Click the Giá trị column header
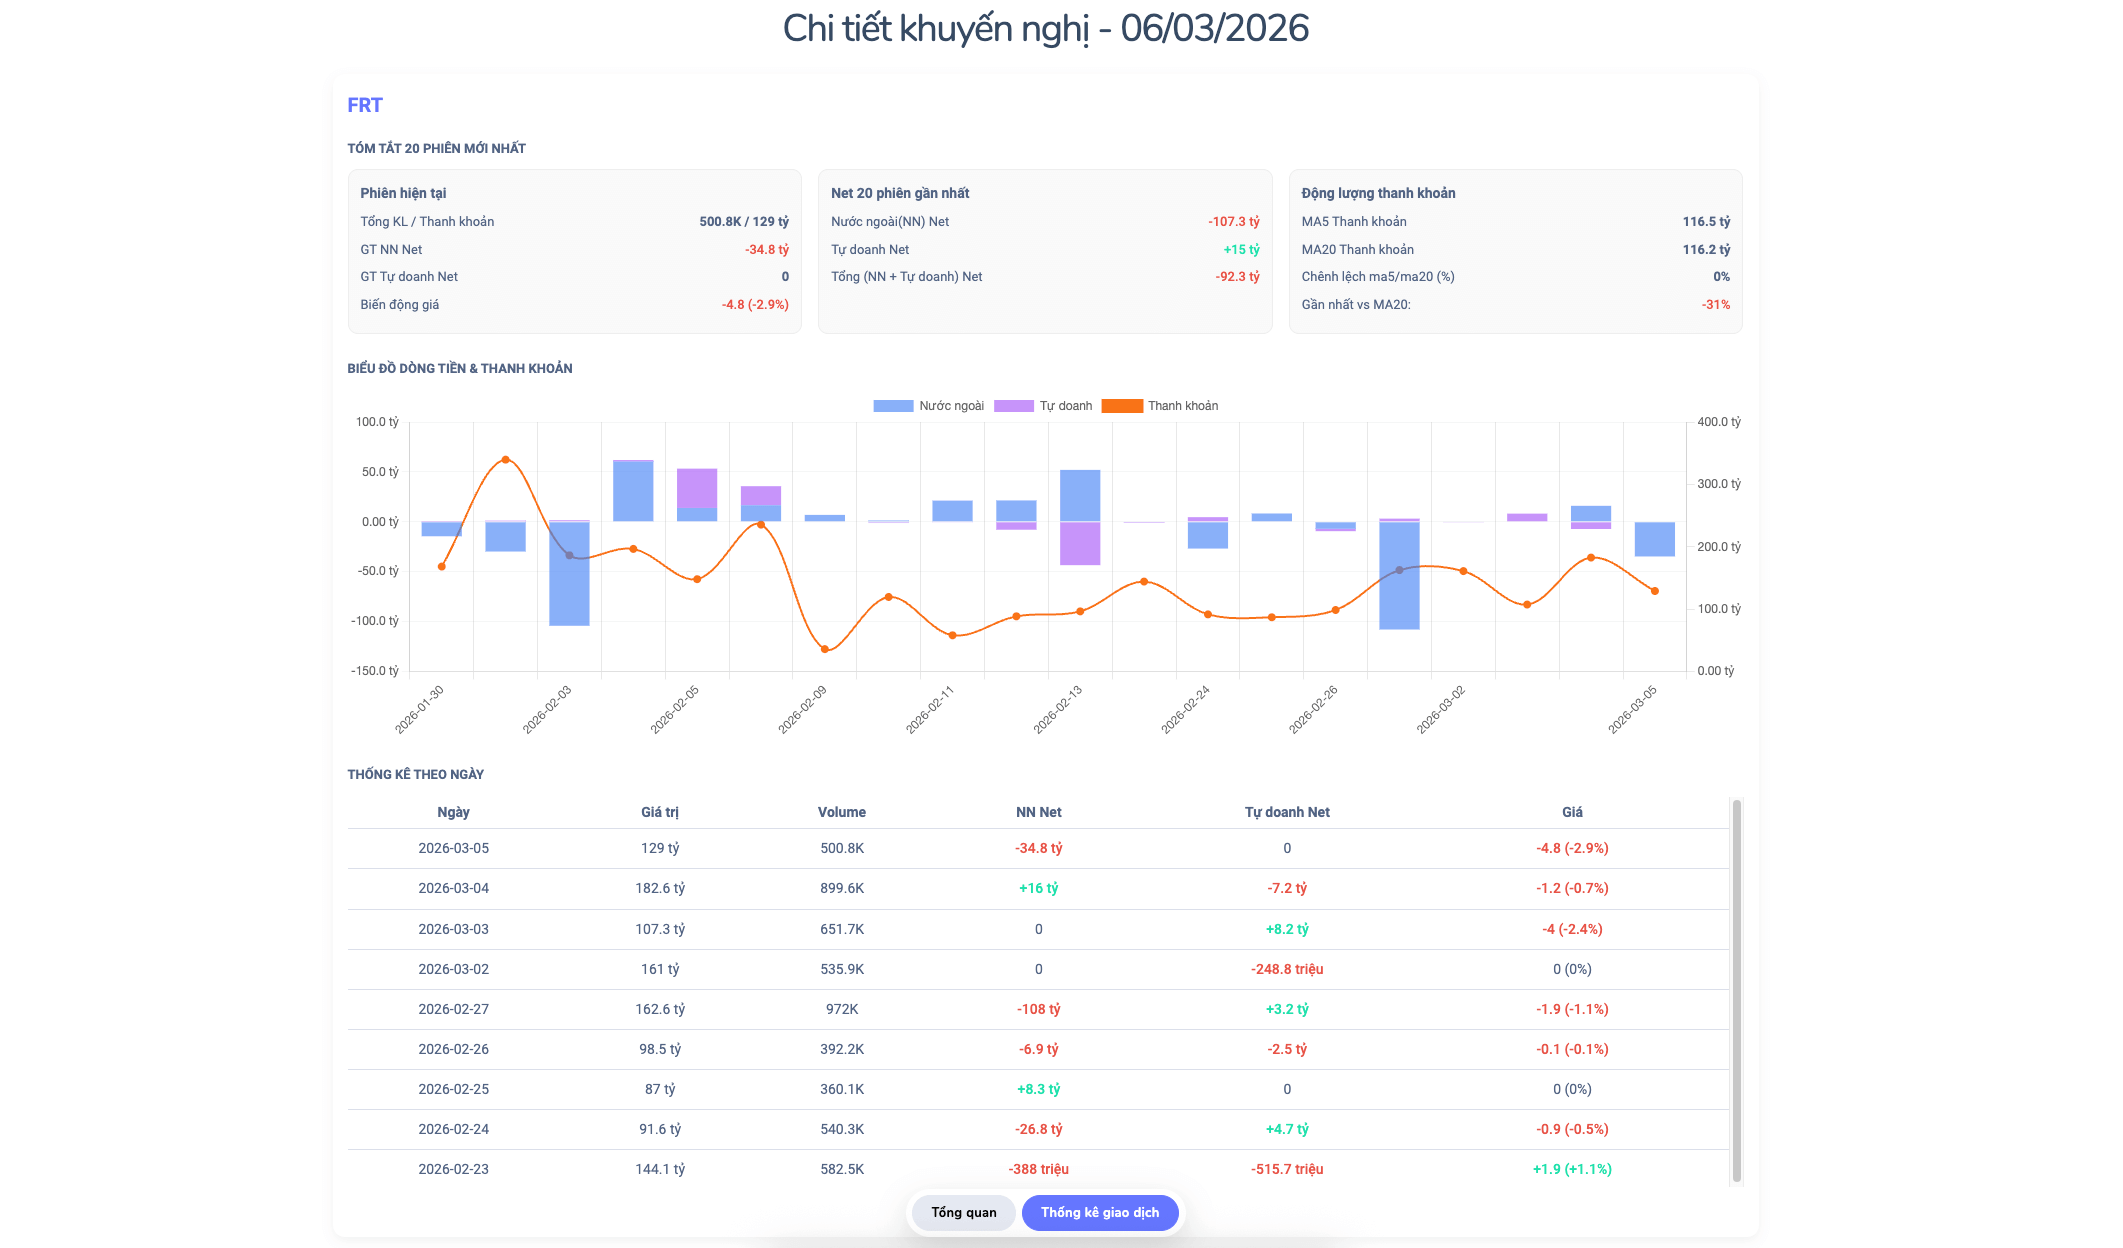Viewport: 2123px width, 1248px height. 659,812
